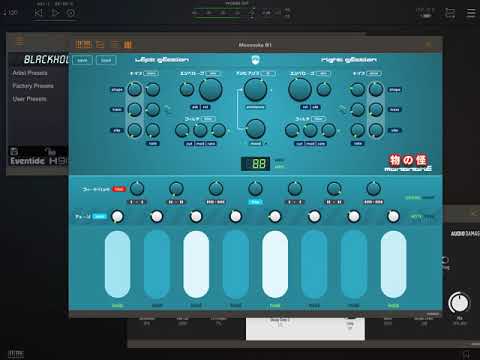The image size is (480, 360).
Task: Open the orange menu icon in the Blackhole window
Action: (x=20, y=42)
